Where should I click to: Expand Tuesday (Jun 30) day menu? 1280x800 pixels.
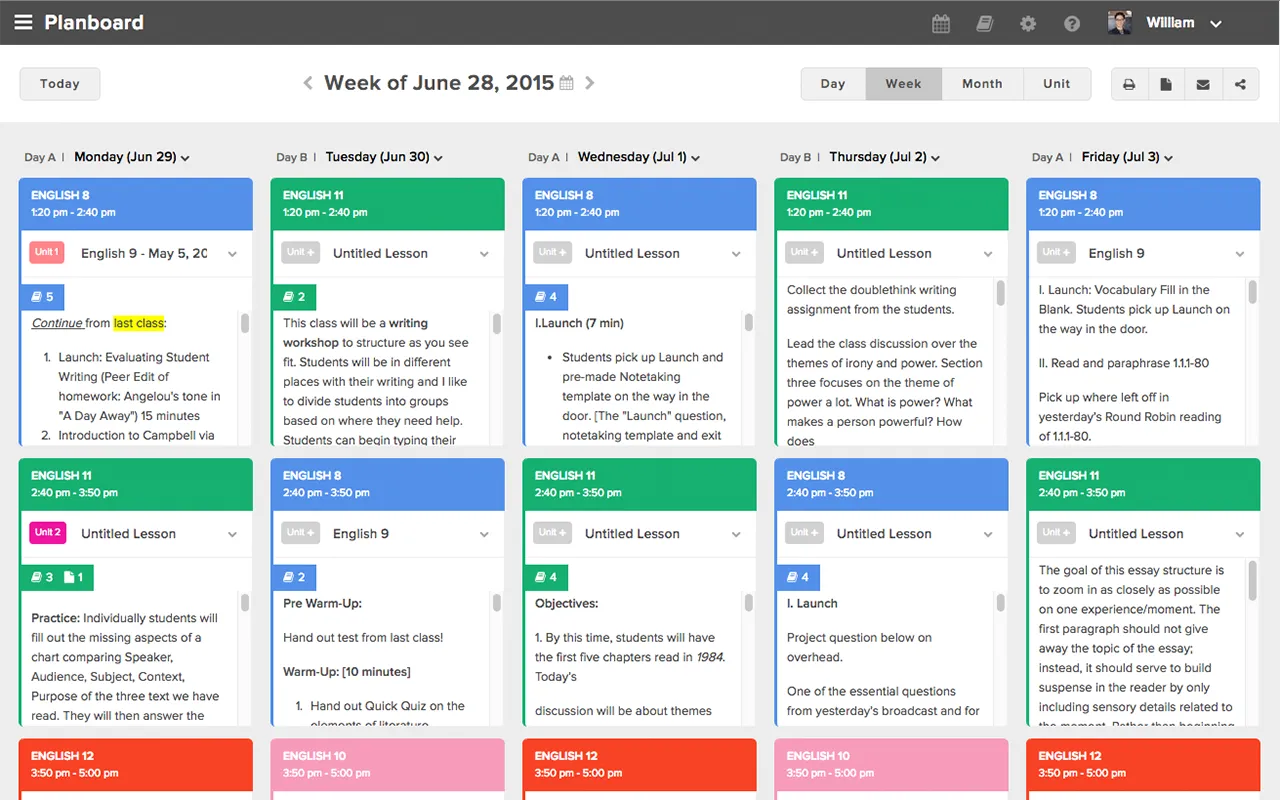(438, 158)
